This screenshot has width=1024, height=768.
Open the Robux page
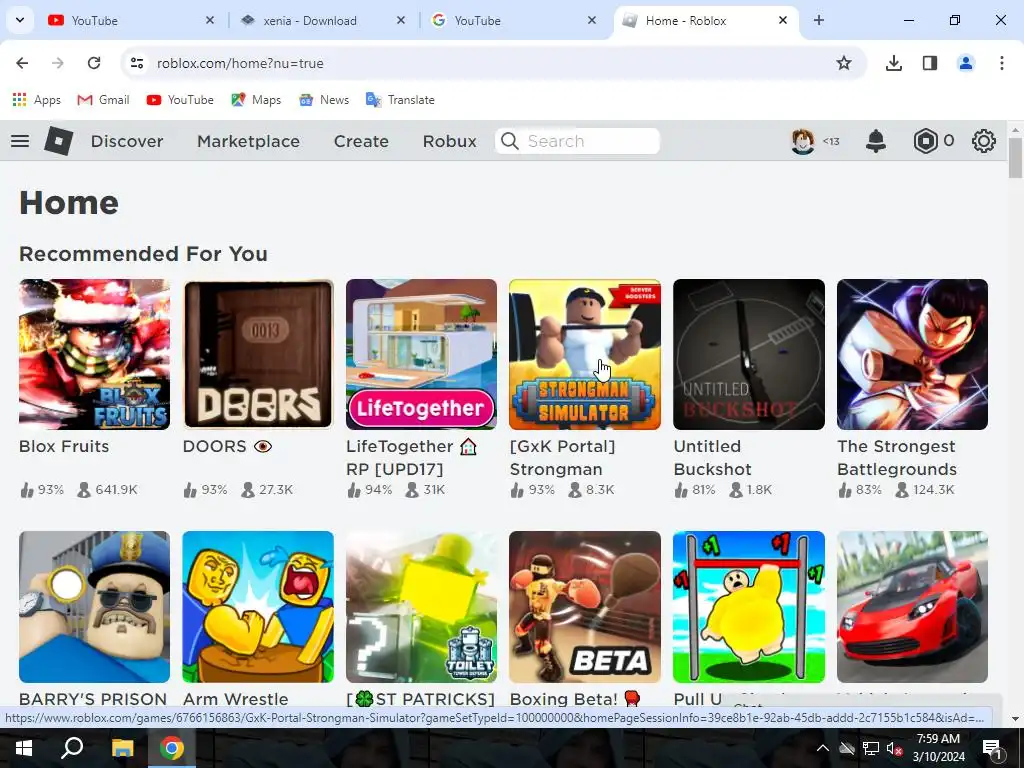click(449, 141)
